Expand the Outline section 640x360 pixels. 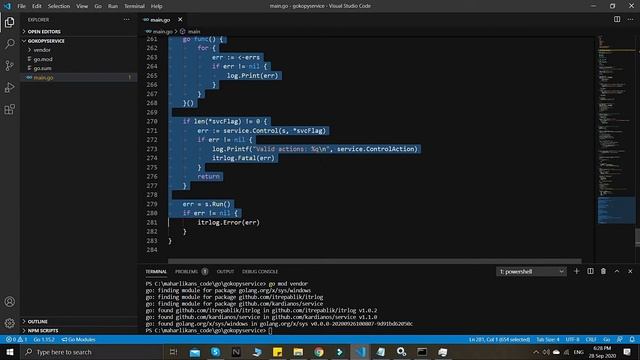click(x=79, y=322)
